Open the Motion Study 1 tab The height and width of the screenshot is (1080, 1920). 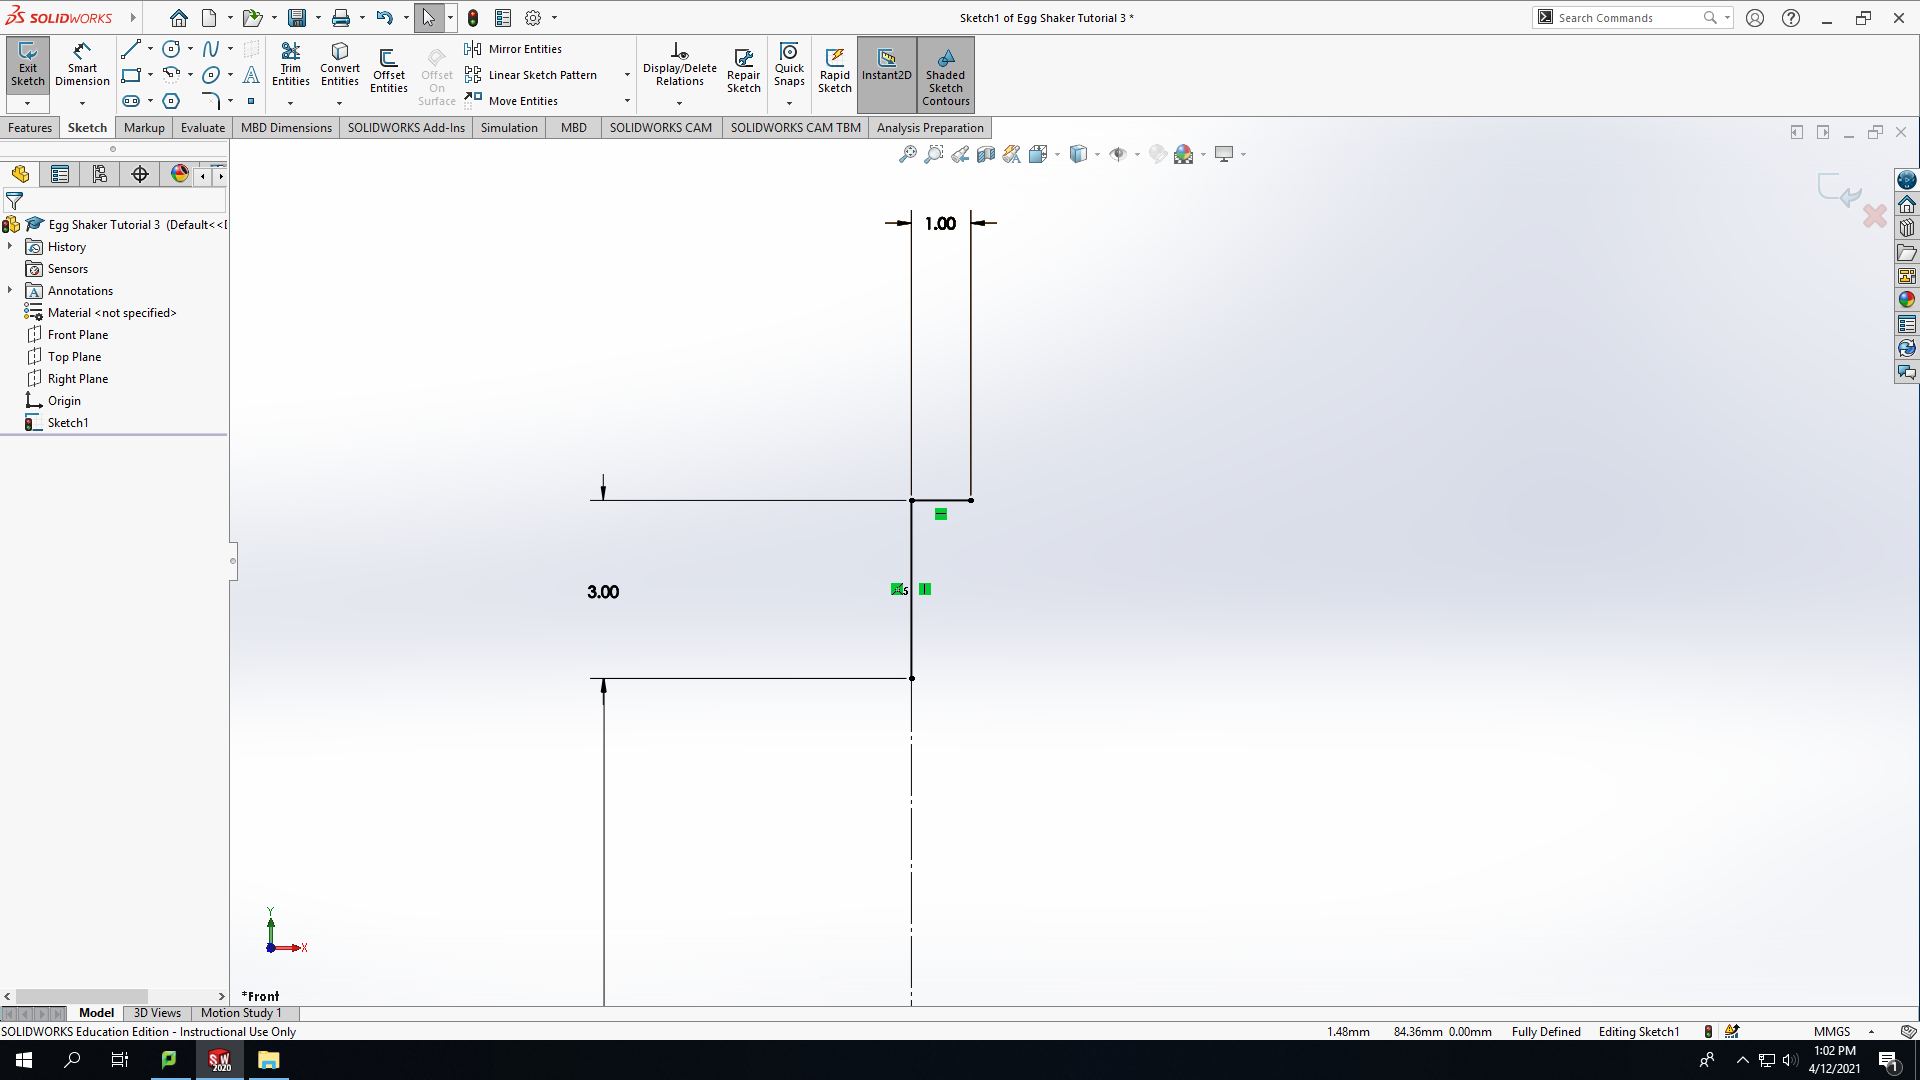[241, 1013]
